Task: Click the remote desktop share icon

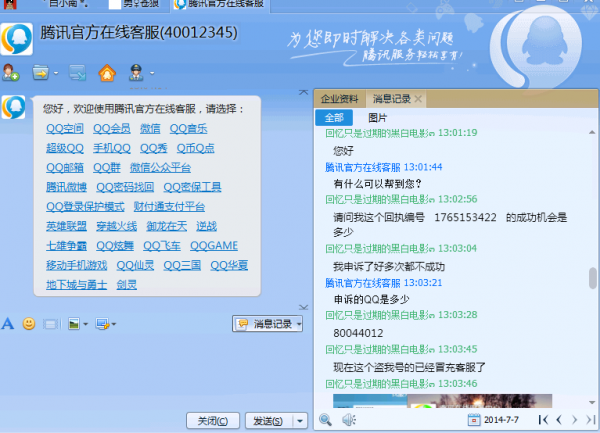Action: (x=77, y=73)
